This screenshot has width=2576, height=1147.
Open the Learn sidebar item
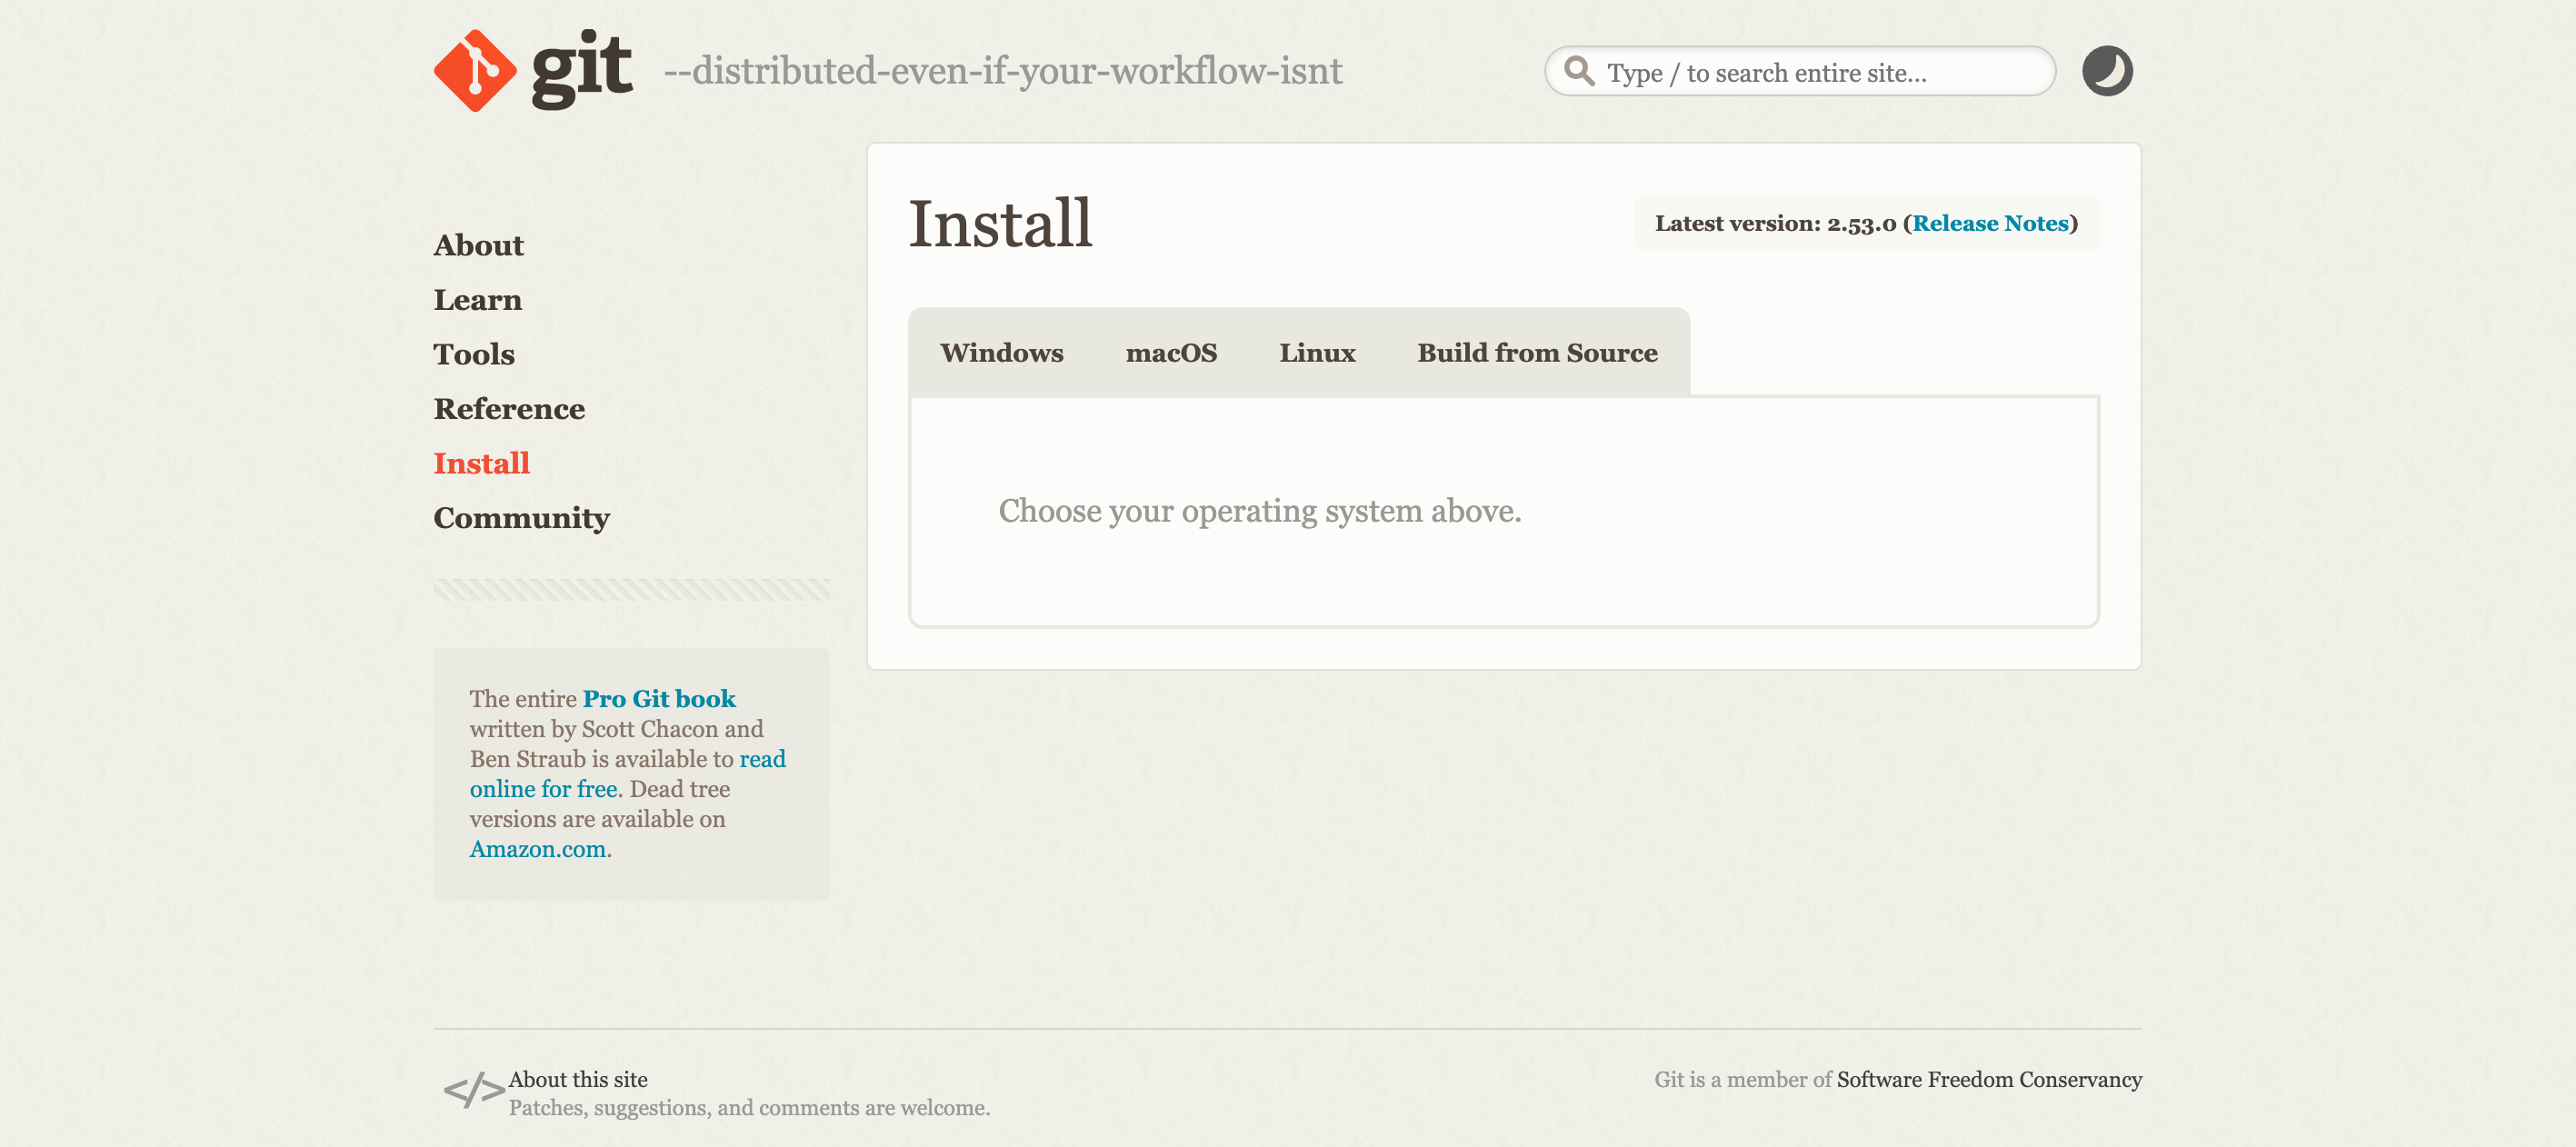[478, 300]
